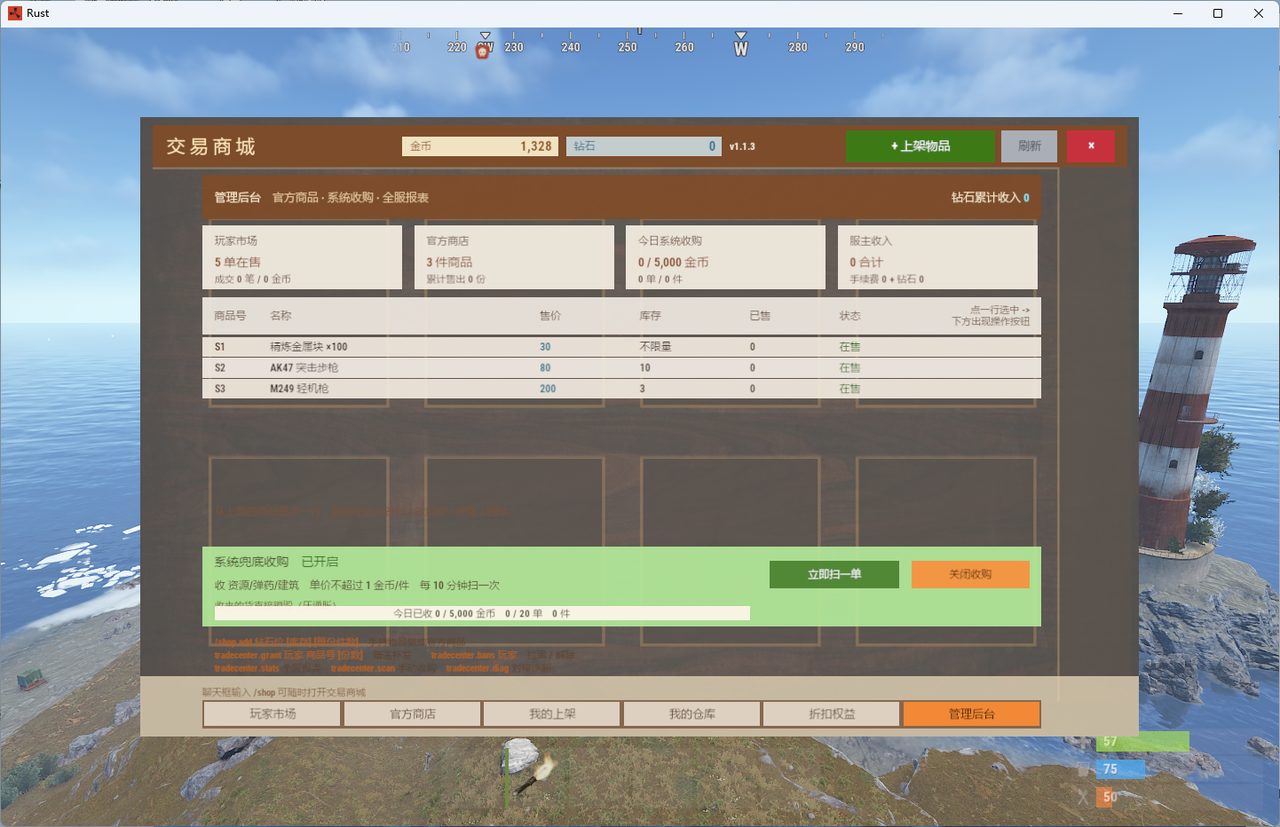1280x827 pixels.
Task: Click the 立即扫一单 button
Action: point(834,575)
